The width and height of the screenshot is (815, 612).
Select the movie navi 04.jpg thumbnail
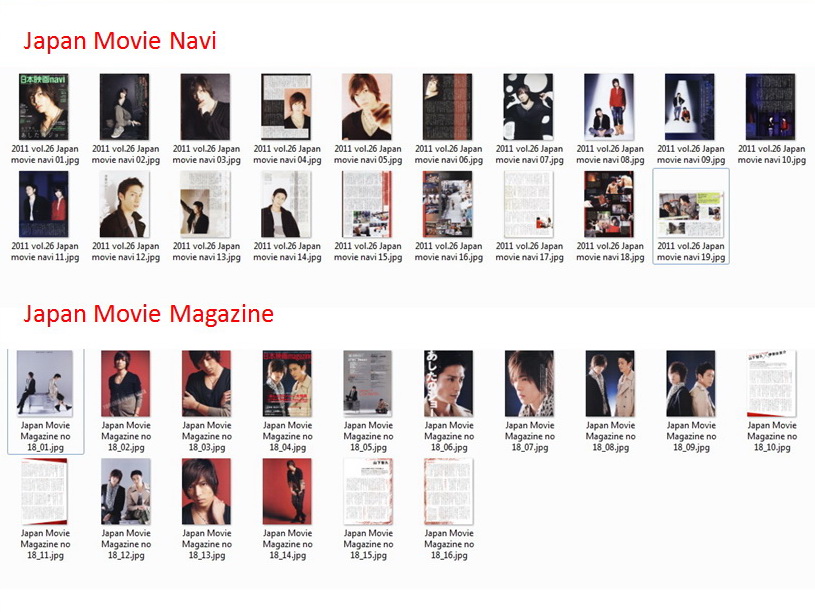click(x=286, y=107)
